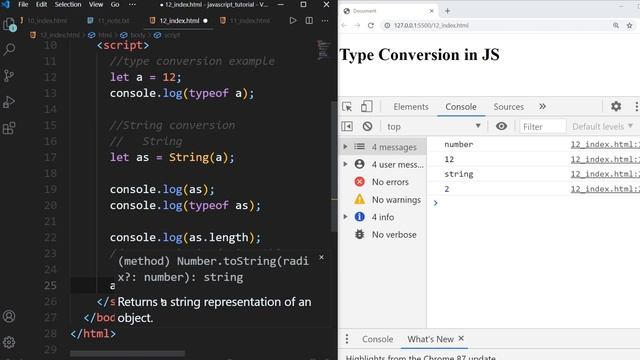640x360 pixels.
Task: Select the script segment in the breadcrumb
Action: [167, 35]
